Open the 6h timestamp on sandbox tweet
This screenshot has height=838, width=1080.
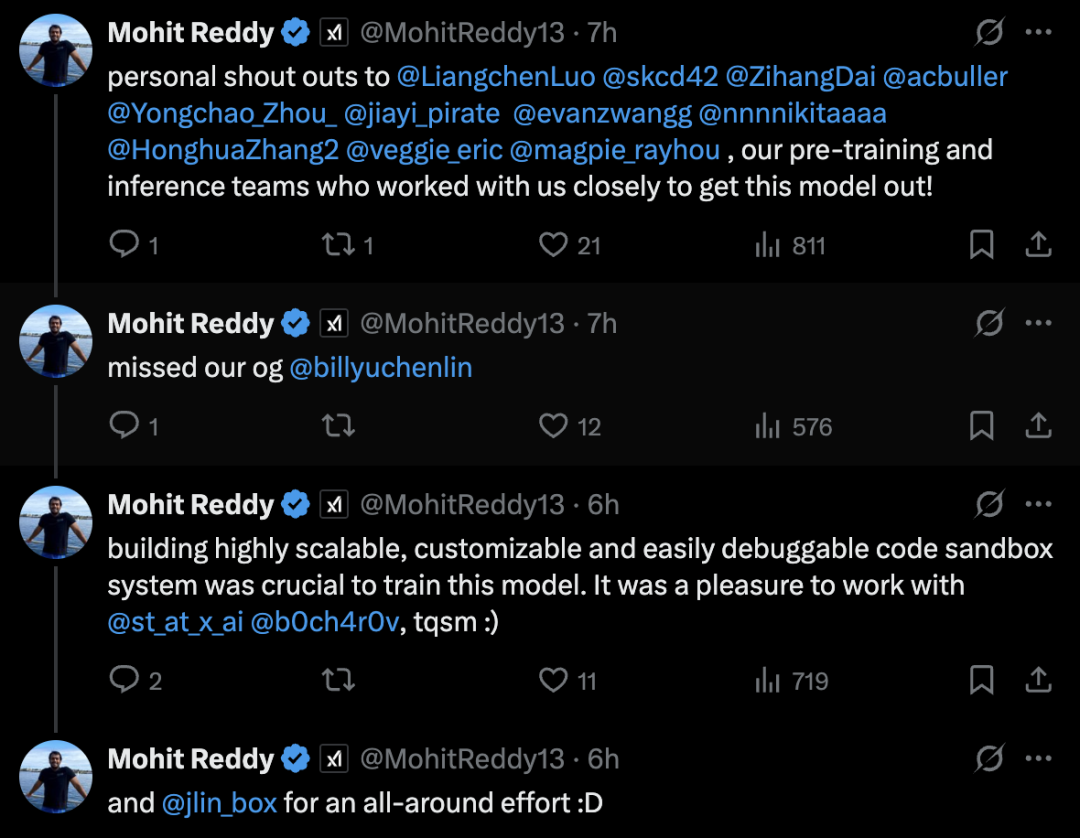(603, 505)
